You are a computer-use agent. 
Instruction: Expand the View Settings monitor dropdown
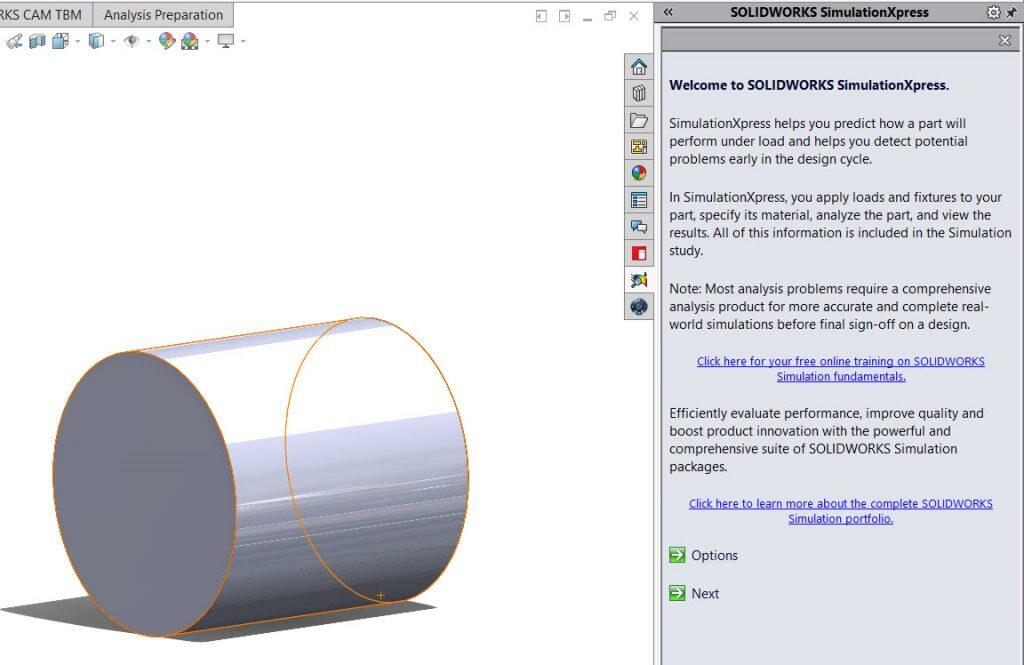click(x=242, y=42)
